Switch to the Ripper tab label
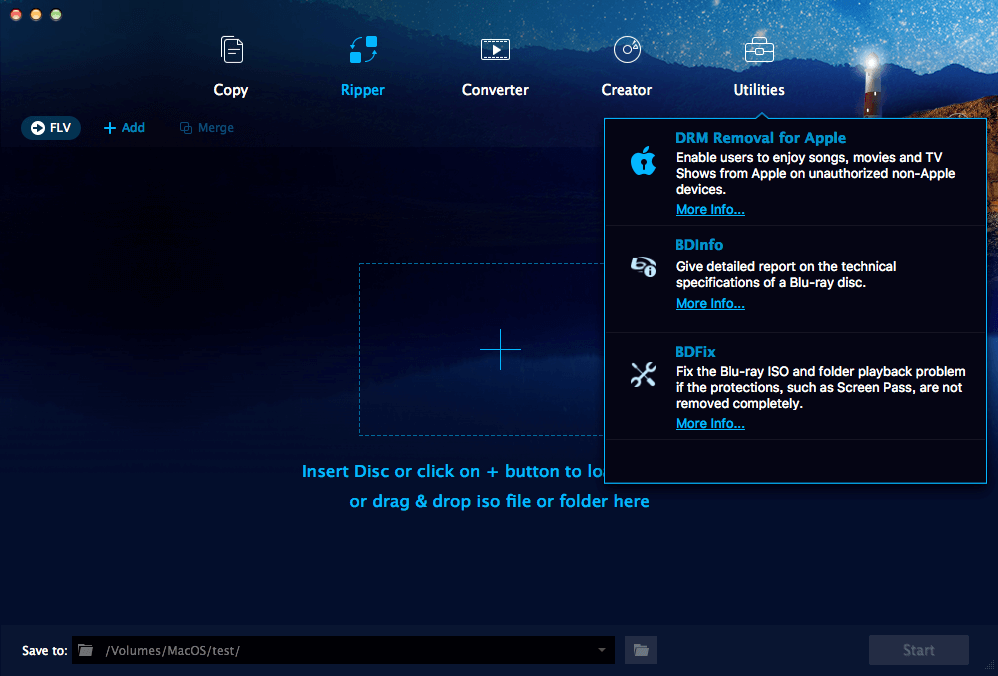 [363, 90]
